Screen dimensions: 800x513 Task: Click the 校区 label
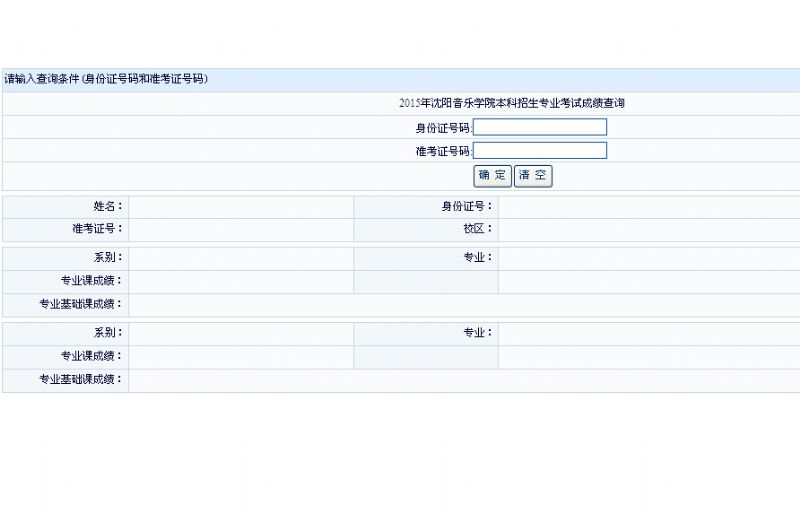(x=477, y=229)
